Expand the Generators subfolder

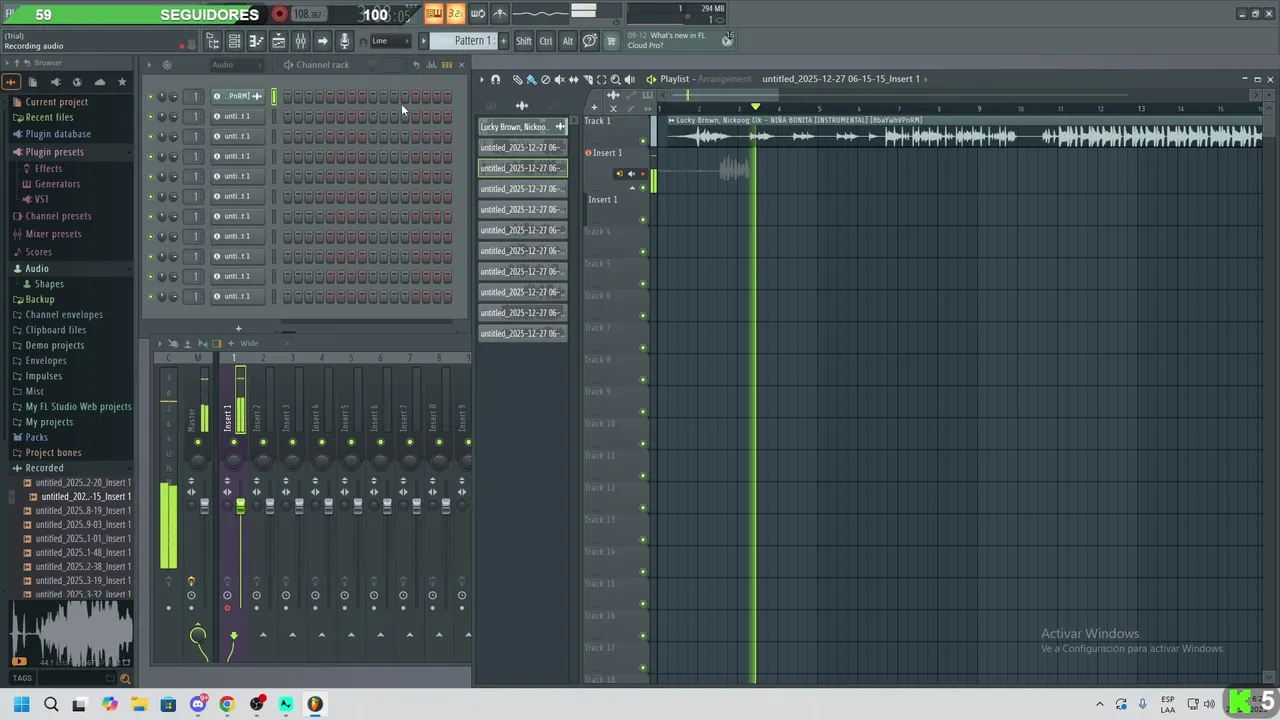(57, 184)
